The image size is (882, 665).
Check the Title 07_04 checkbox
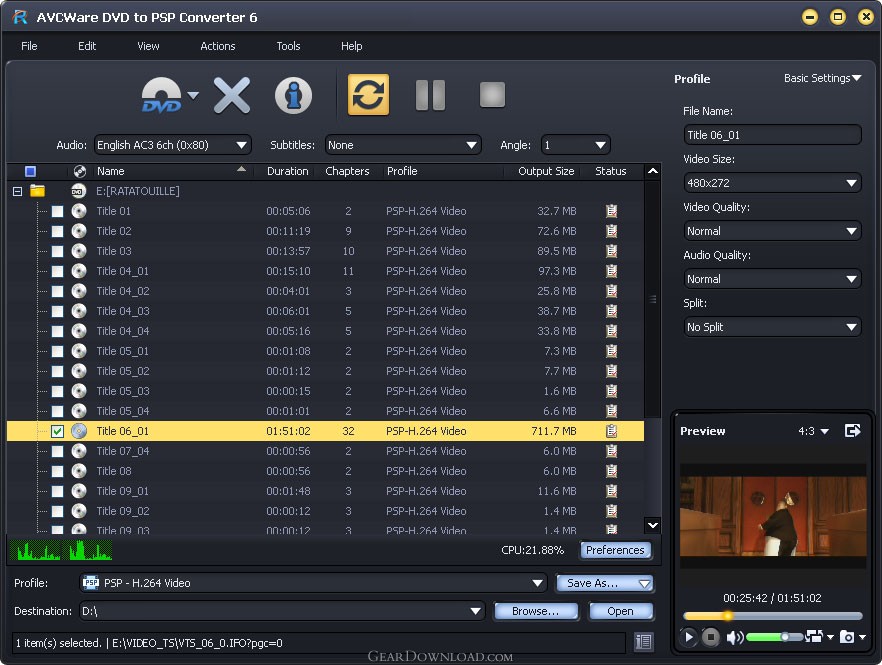coord(57,451)
